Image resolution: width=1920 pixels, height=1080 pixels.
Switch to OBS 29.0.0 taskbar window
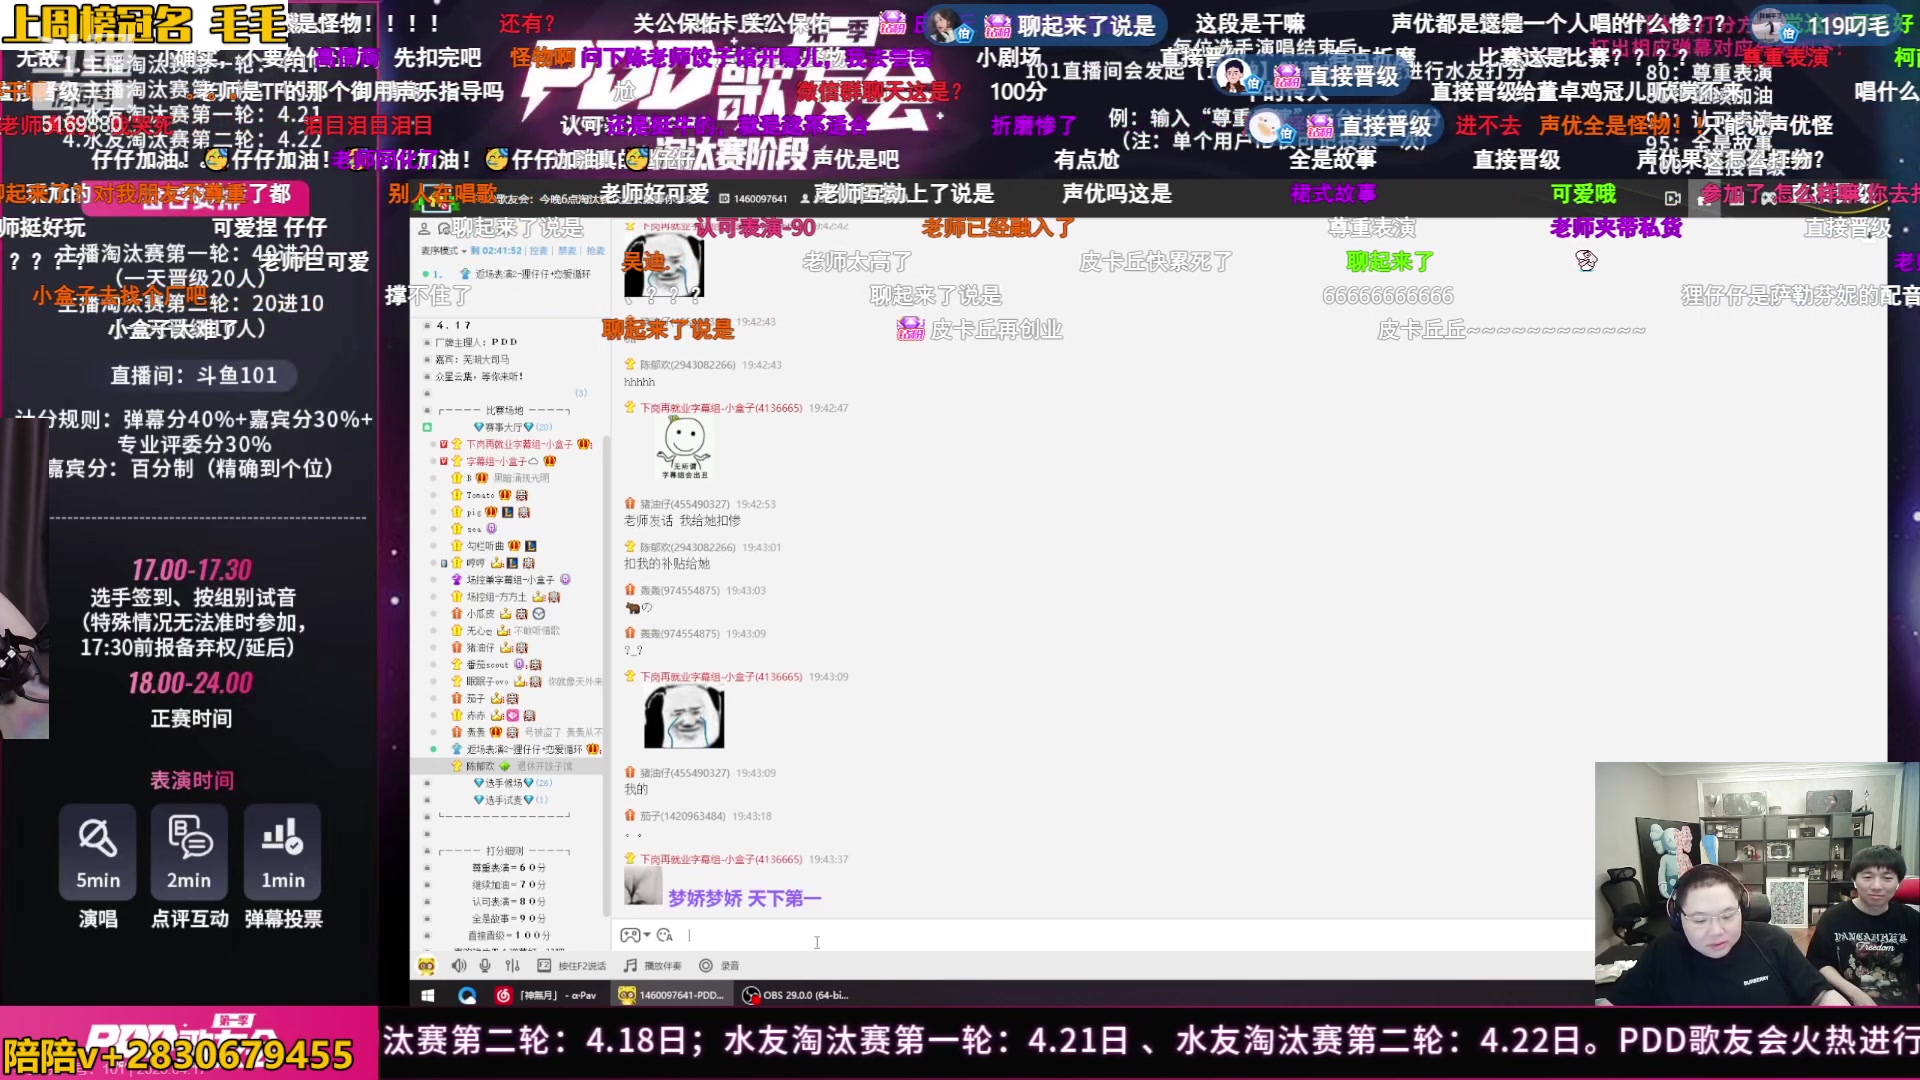pos(797,995)
